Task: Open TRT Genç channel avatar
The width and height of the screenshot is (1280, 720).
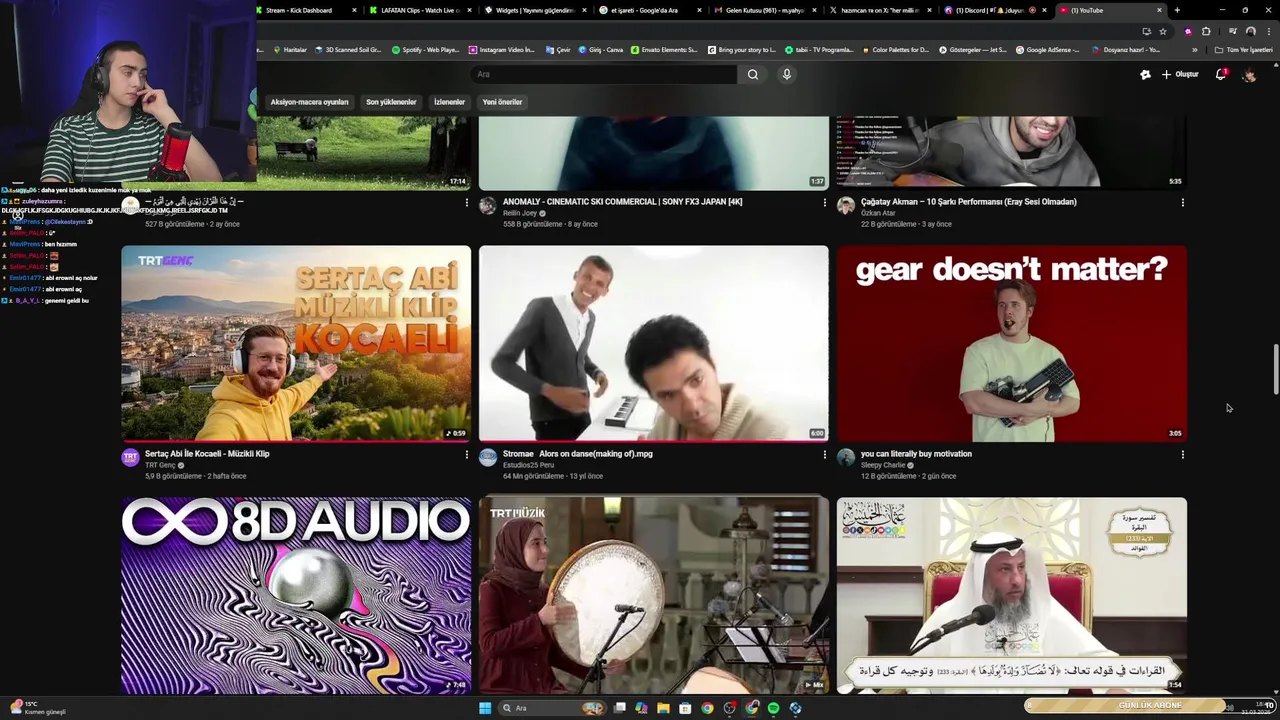Action: pyautogui.click(x=130, y=458)
